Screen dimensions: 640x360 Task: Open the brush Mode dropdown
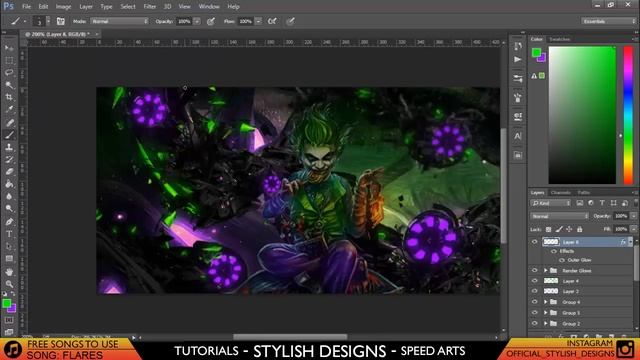[x=119, y=21]
